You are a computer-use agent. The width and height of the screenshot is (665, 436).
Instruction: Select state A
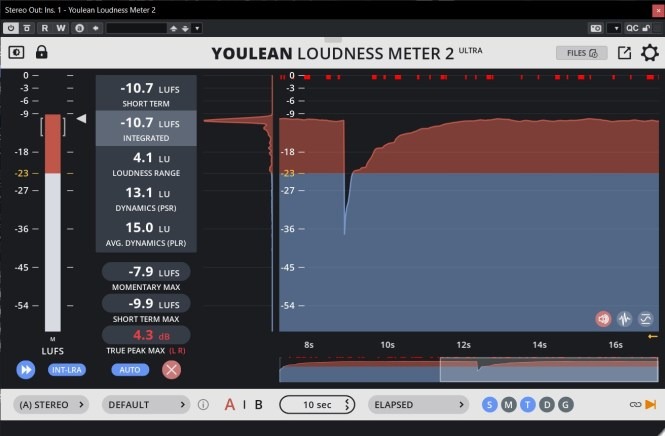(x=229, y=405)
